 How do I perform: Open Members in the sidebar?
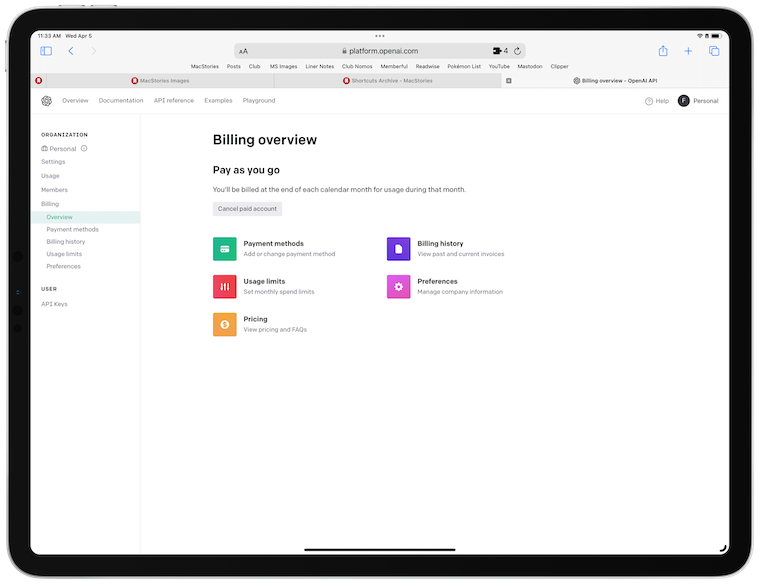[x=54, y=190]
